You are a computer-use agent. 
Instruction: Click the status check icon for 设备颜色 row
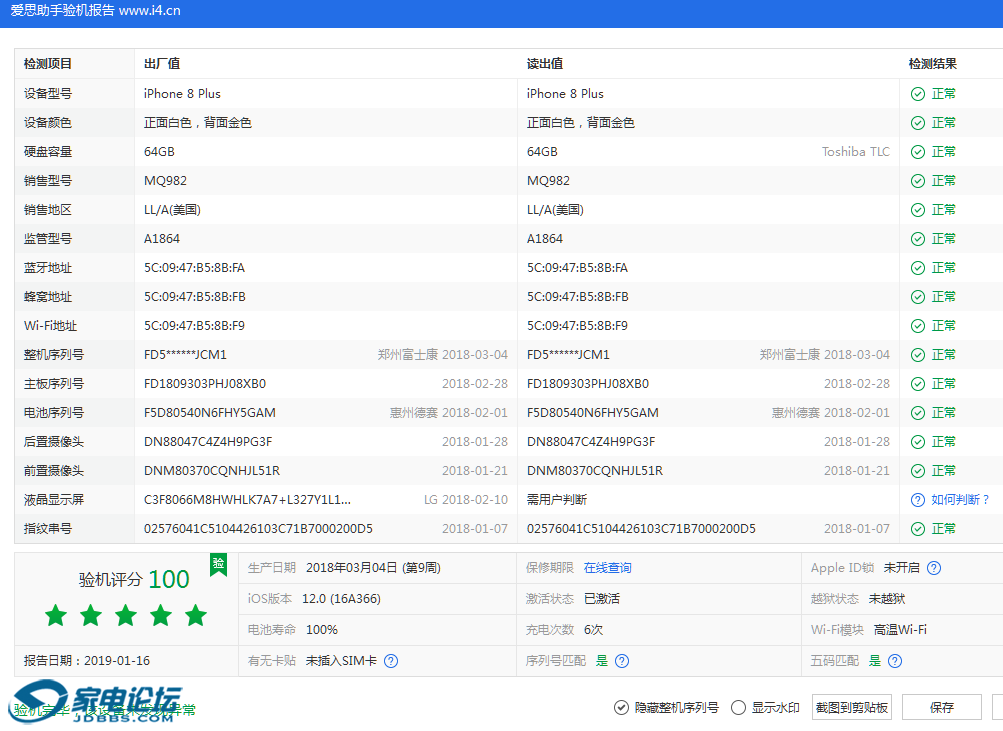click(x=918, y=123)
